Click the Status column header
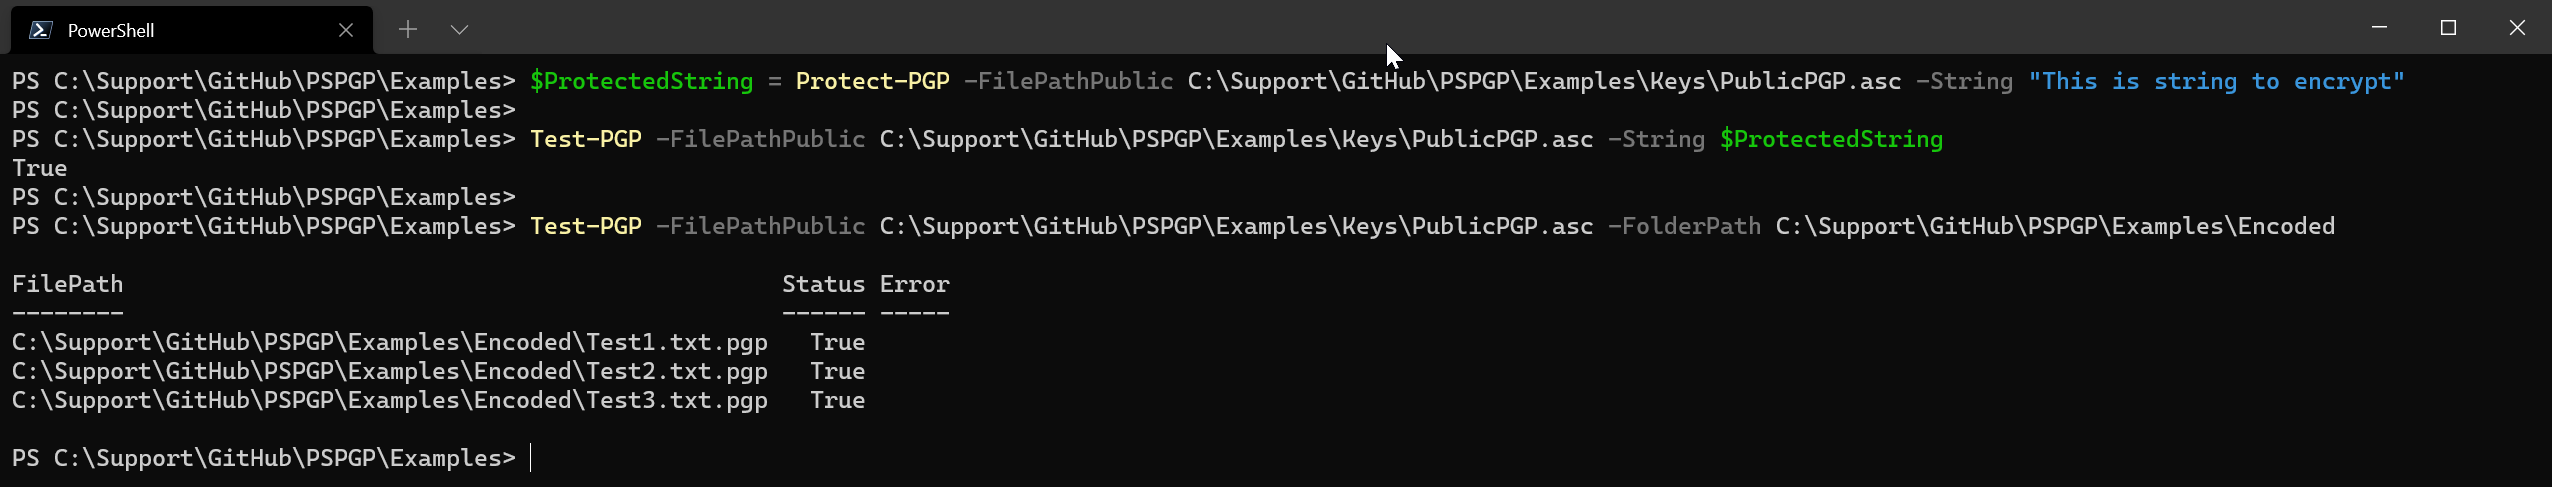 pos(823,284)
